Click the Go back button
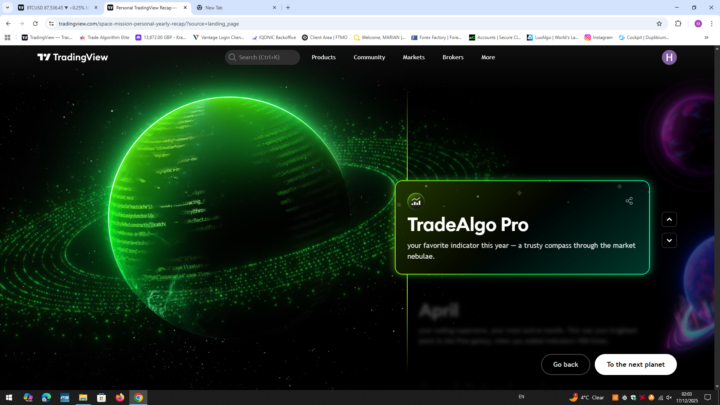Screen dimensions: 720x405 pos(565,364)
